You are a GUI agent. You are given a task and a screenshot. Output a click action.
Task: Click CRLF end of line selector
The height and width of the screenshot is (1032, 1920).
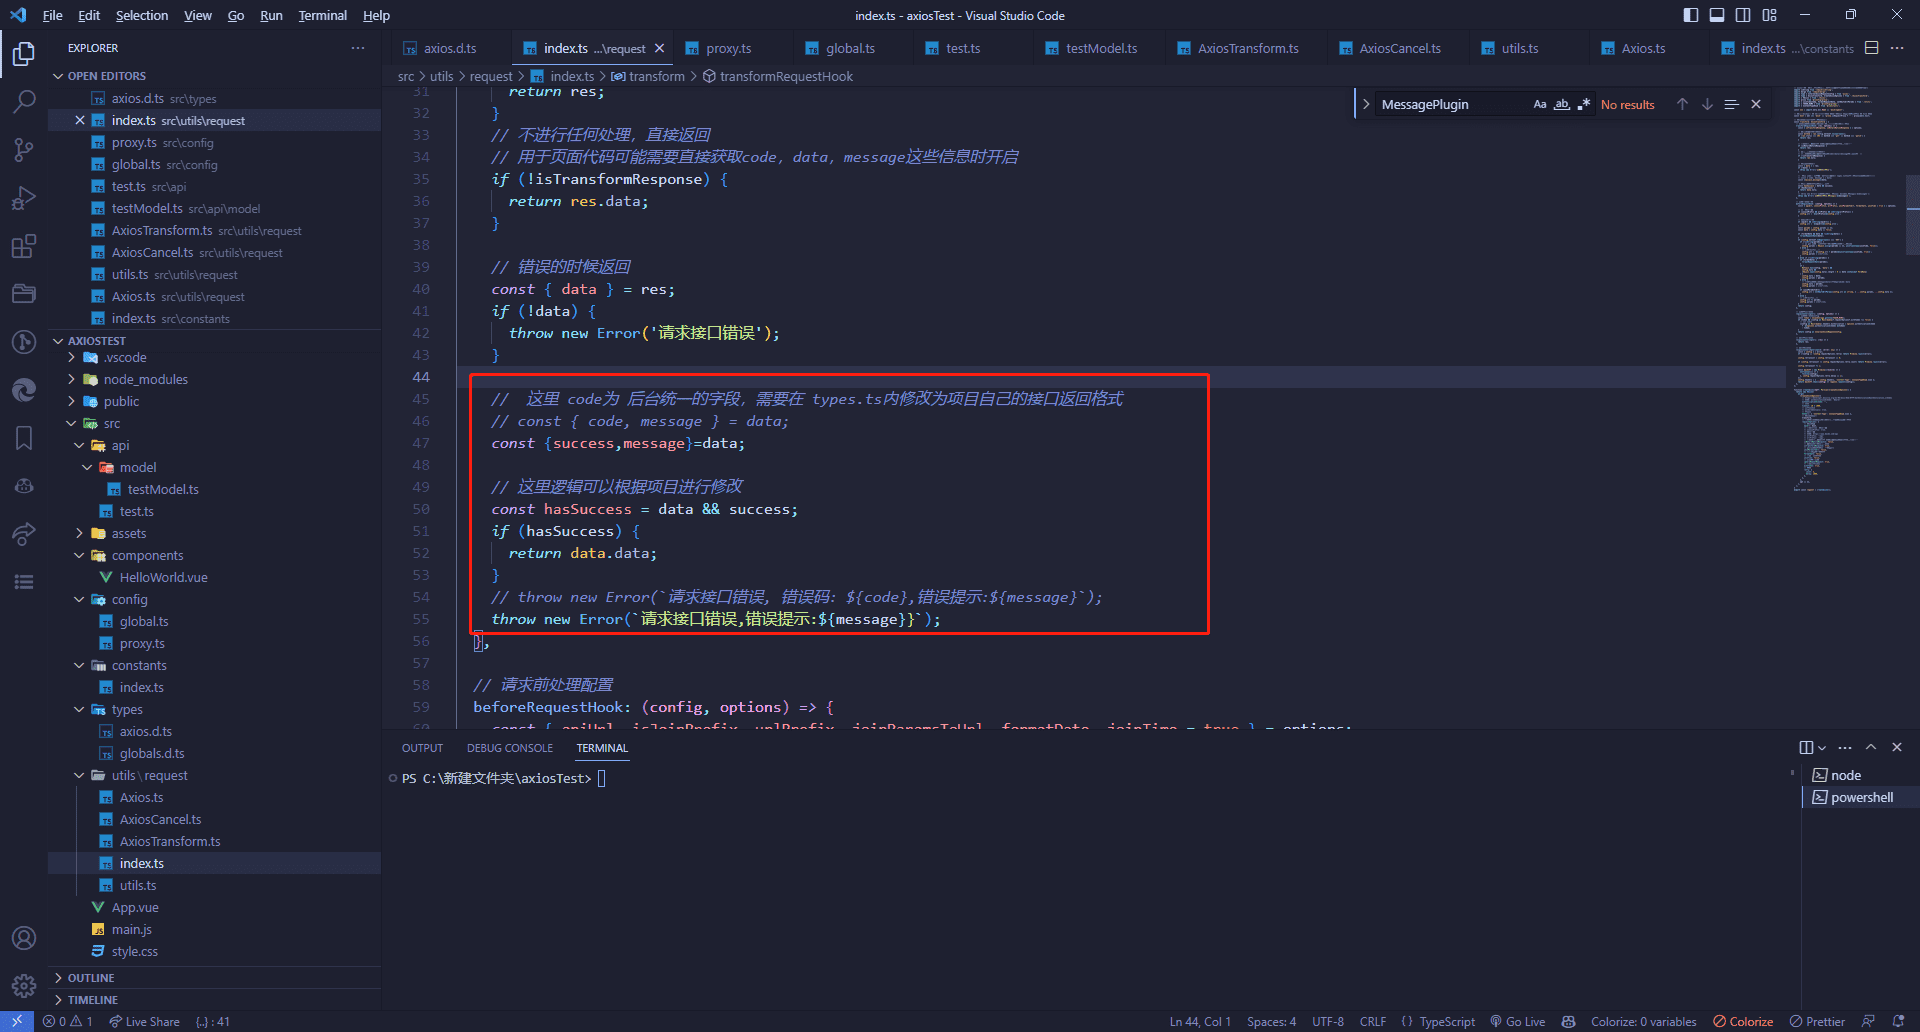point(1373,1021)
